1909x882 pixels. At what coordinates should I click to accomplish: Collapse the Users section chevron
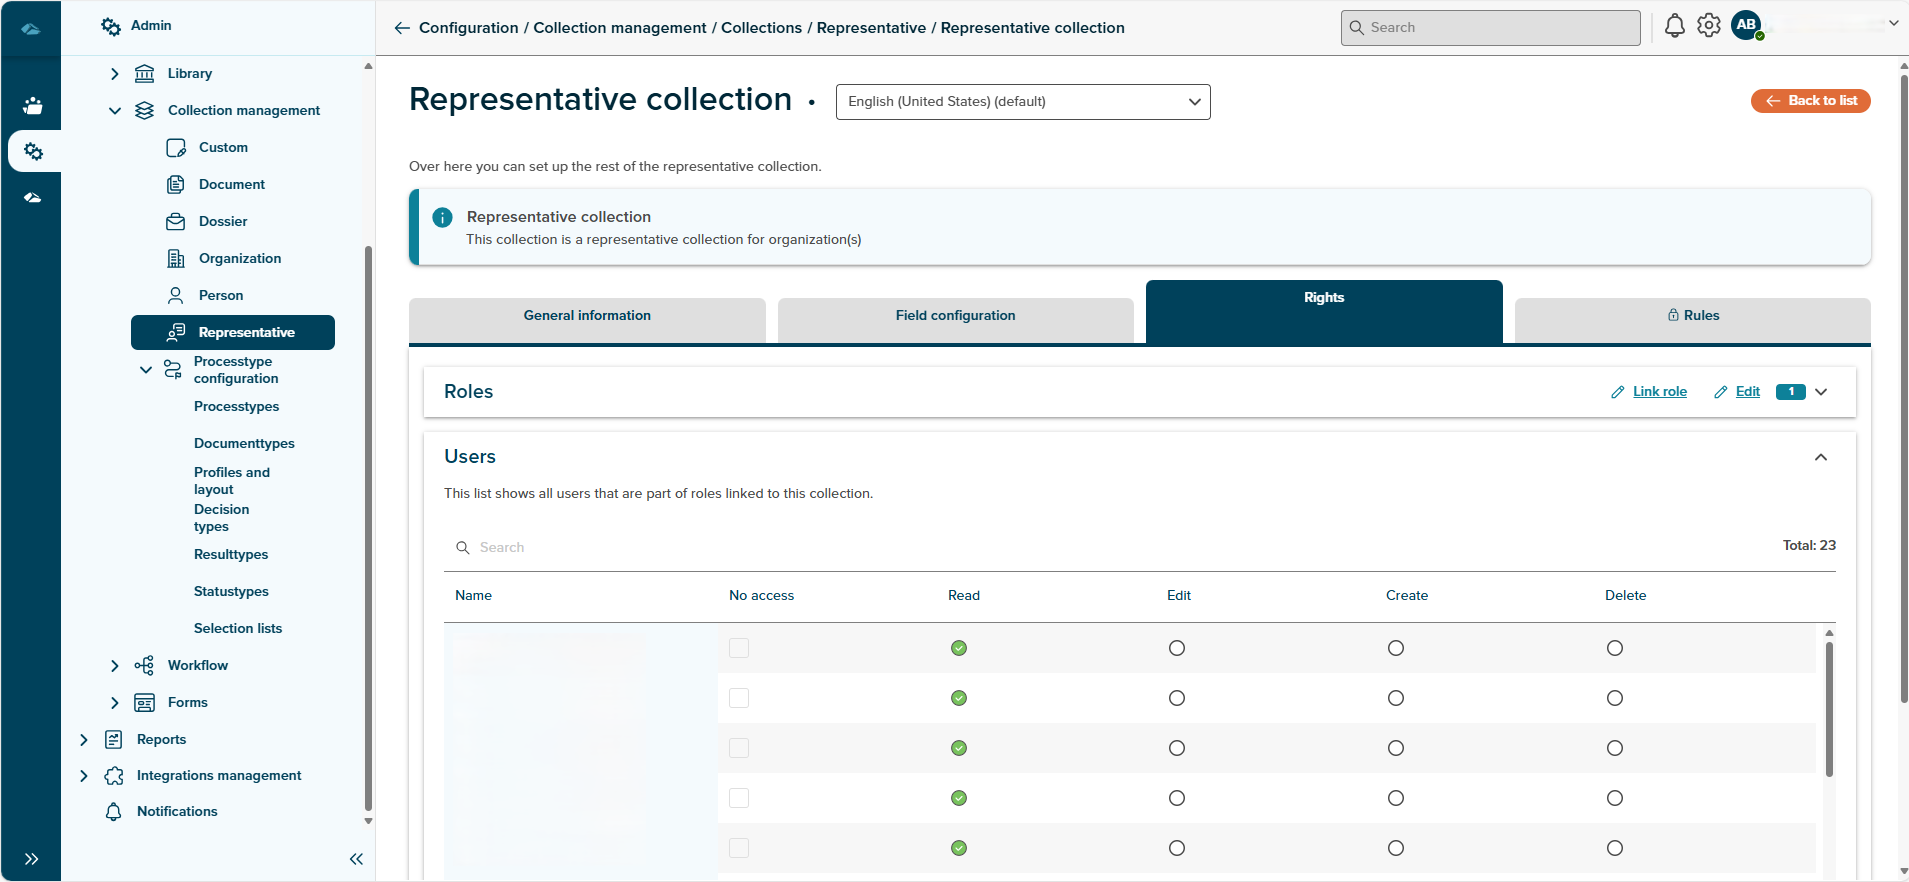pyautogui.click(x=1821, y=457)
